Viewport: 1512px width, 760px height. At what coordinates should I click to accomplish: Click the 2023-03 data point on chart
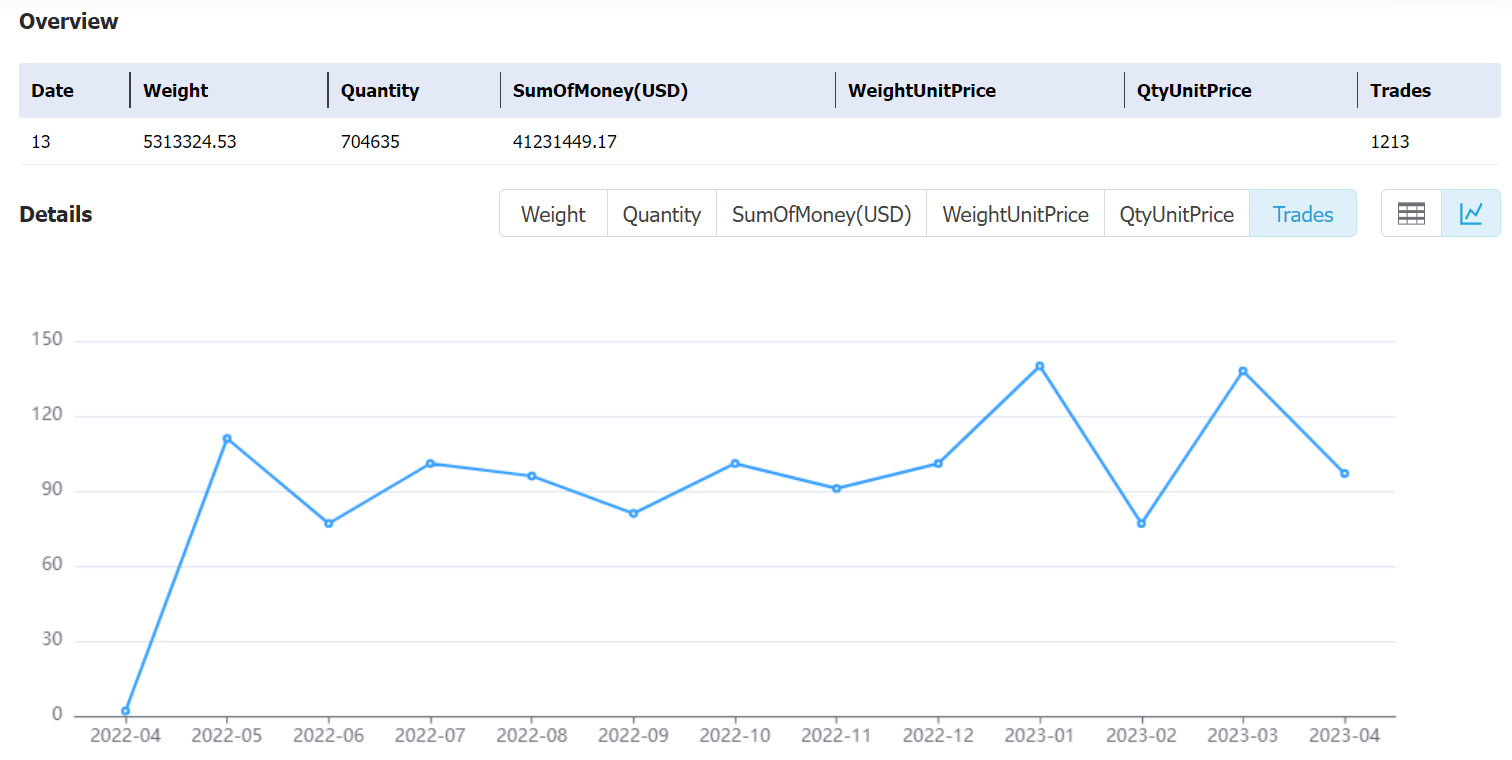click(x=1243, y=371)
